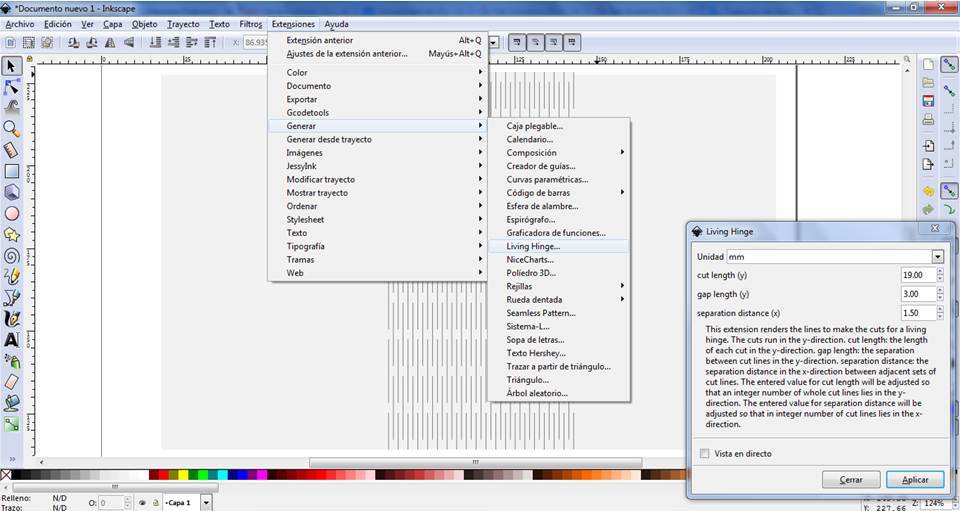Select the Ellipse circle tool

[12, 214]
